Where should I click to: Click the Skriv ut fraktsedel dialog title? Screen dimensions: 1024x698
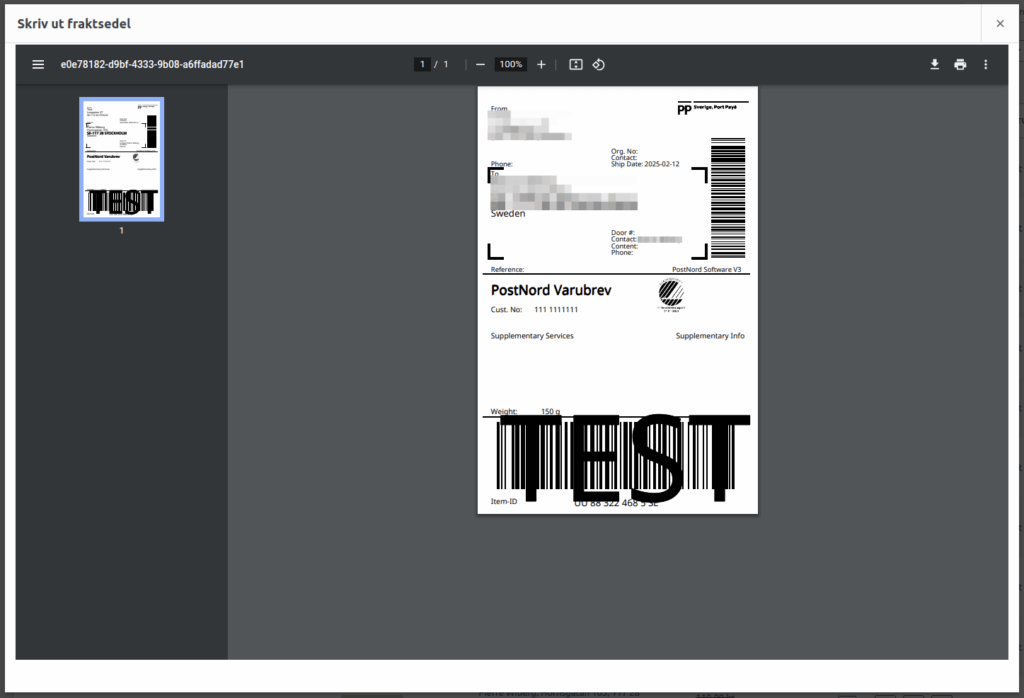click(x=73, y=23)
